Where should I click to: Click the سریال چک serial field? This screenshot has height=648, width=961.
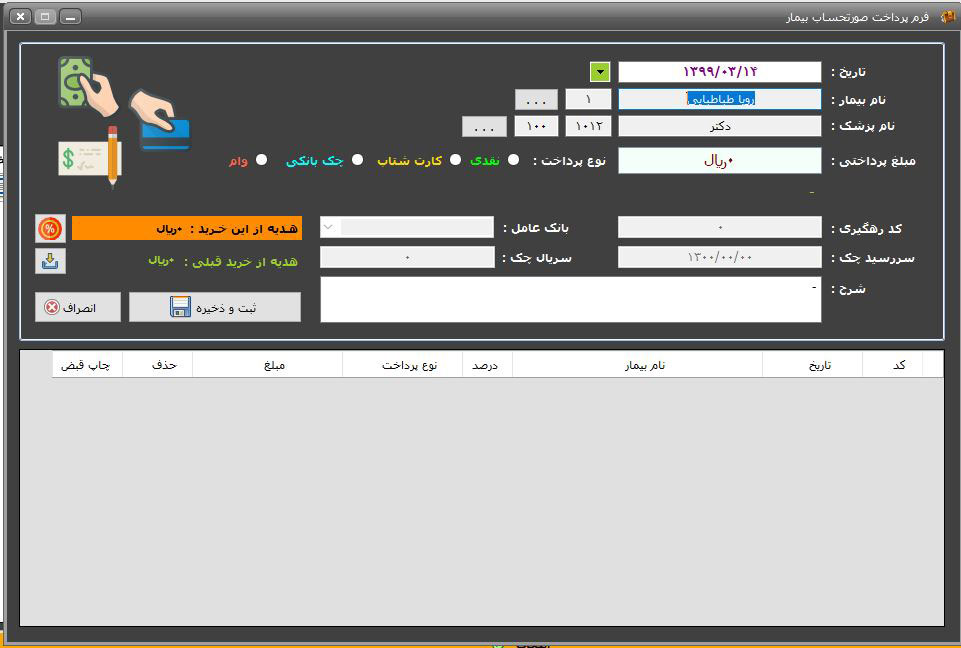(408, 257)
